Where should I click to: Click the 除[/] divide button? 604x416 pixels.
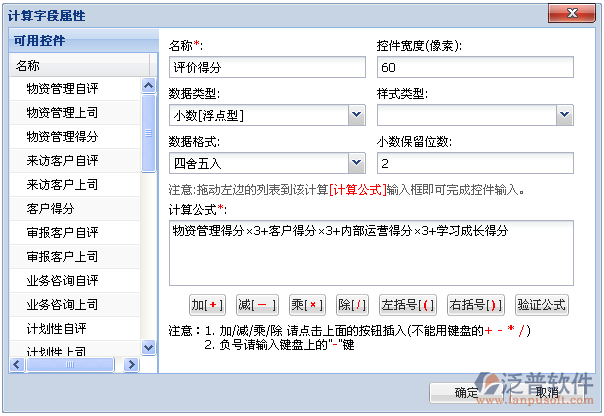click(x=354, y=304)
